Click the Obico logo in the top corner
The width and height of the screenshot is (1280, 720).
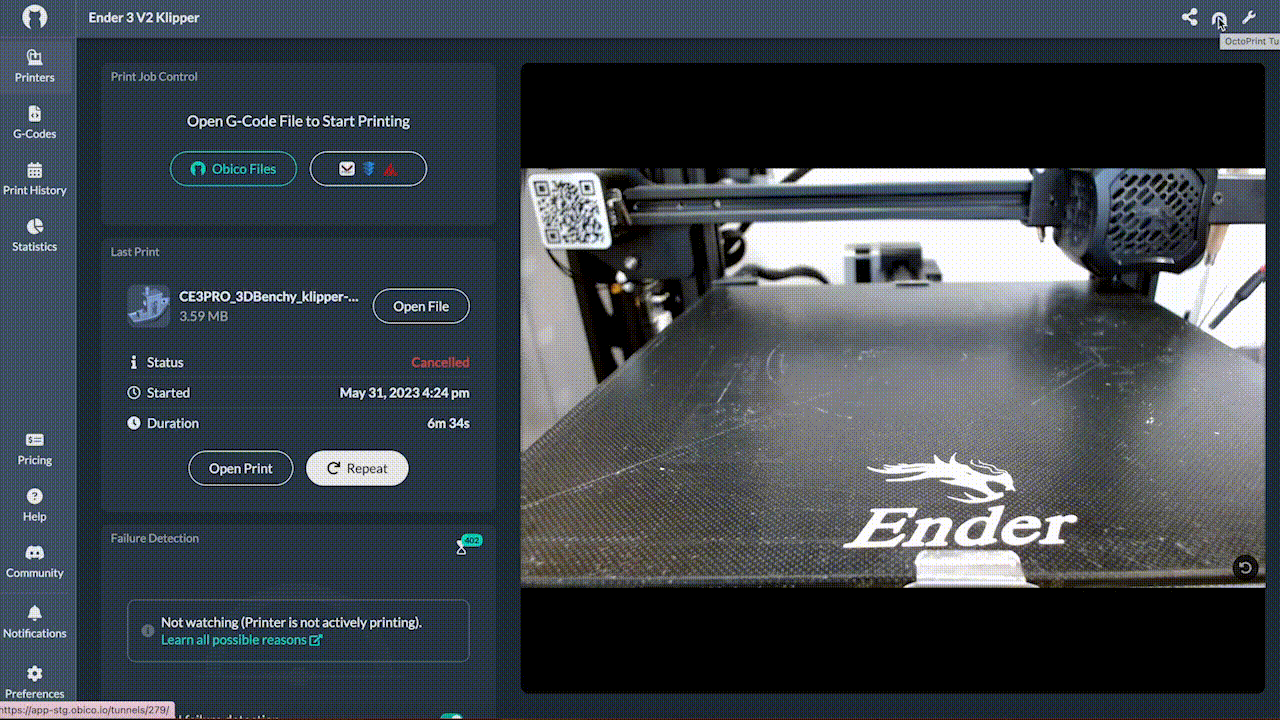click(35, 18)
